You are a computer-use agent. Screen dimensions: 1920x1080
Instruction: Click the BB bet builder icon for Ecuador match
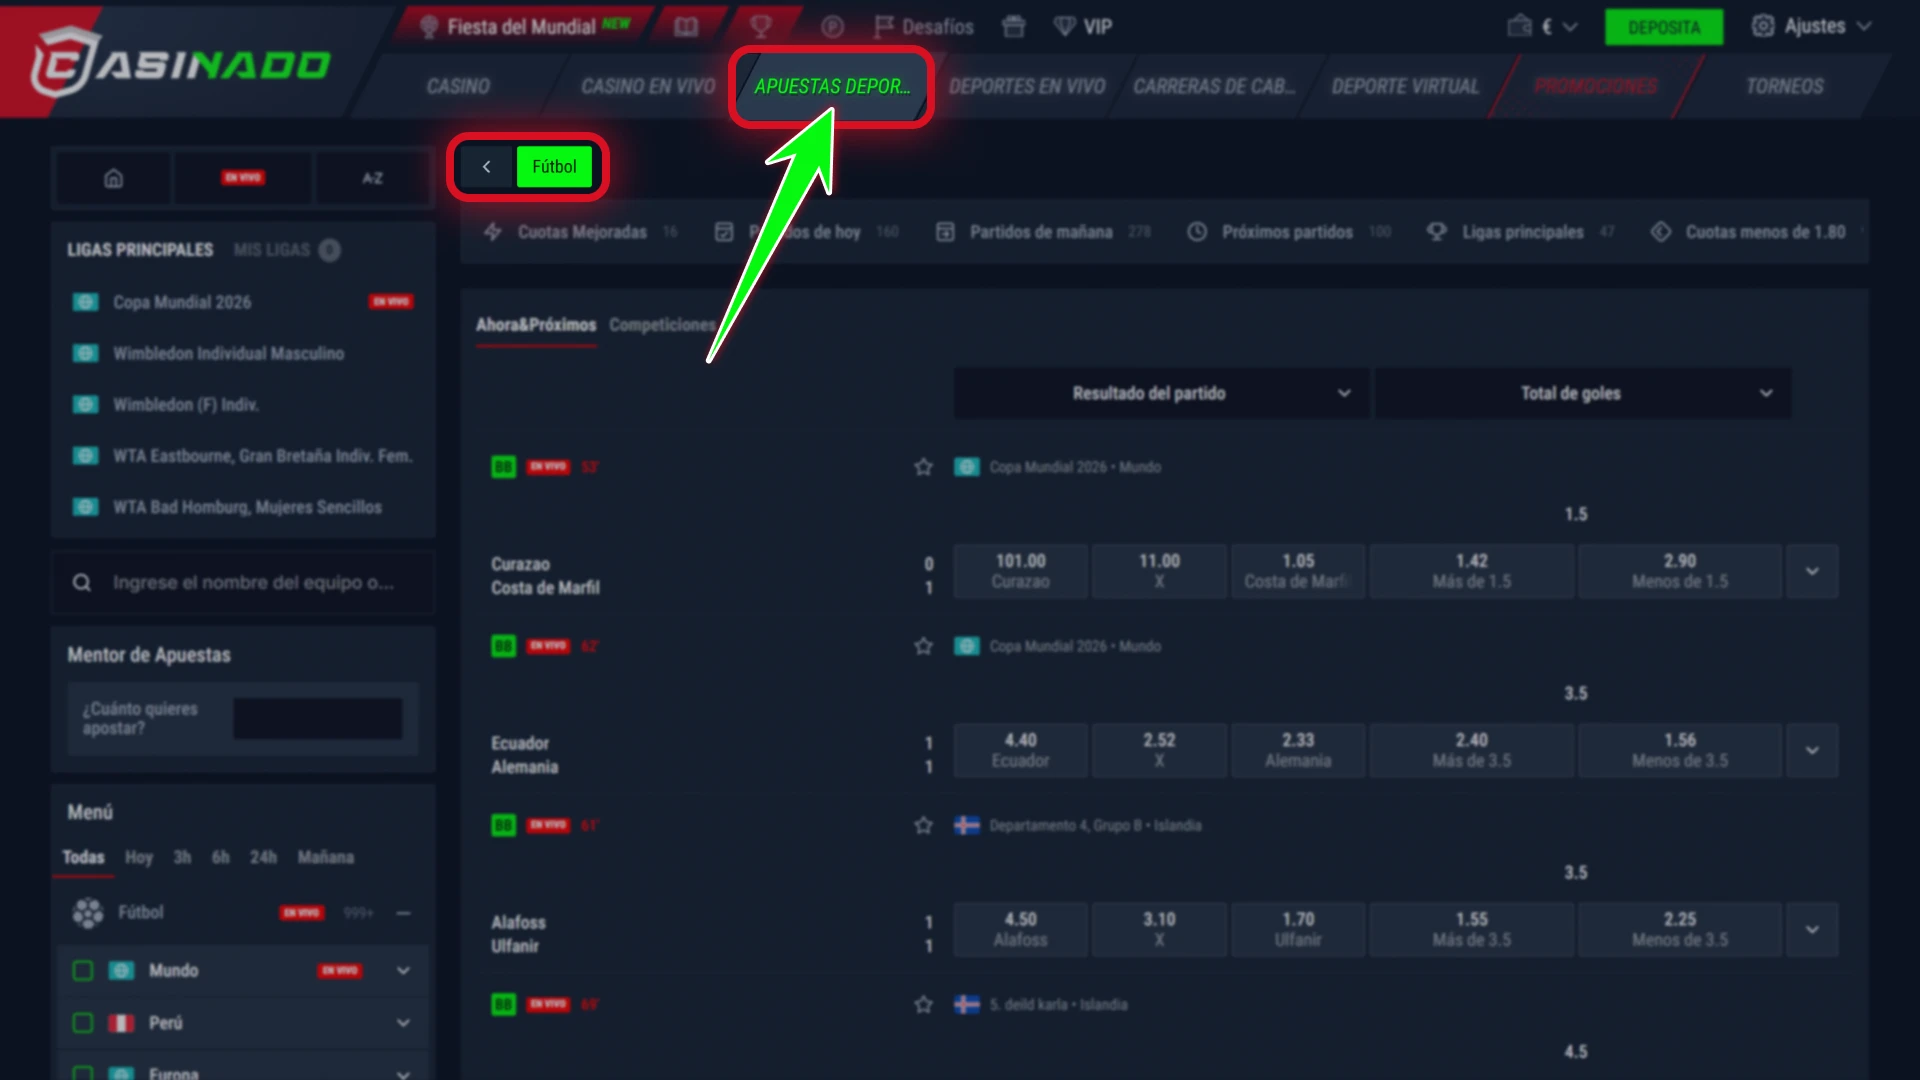[x=503, y=646]
